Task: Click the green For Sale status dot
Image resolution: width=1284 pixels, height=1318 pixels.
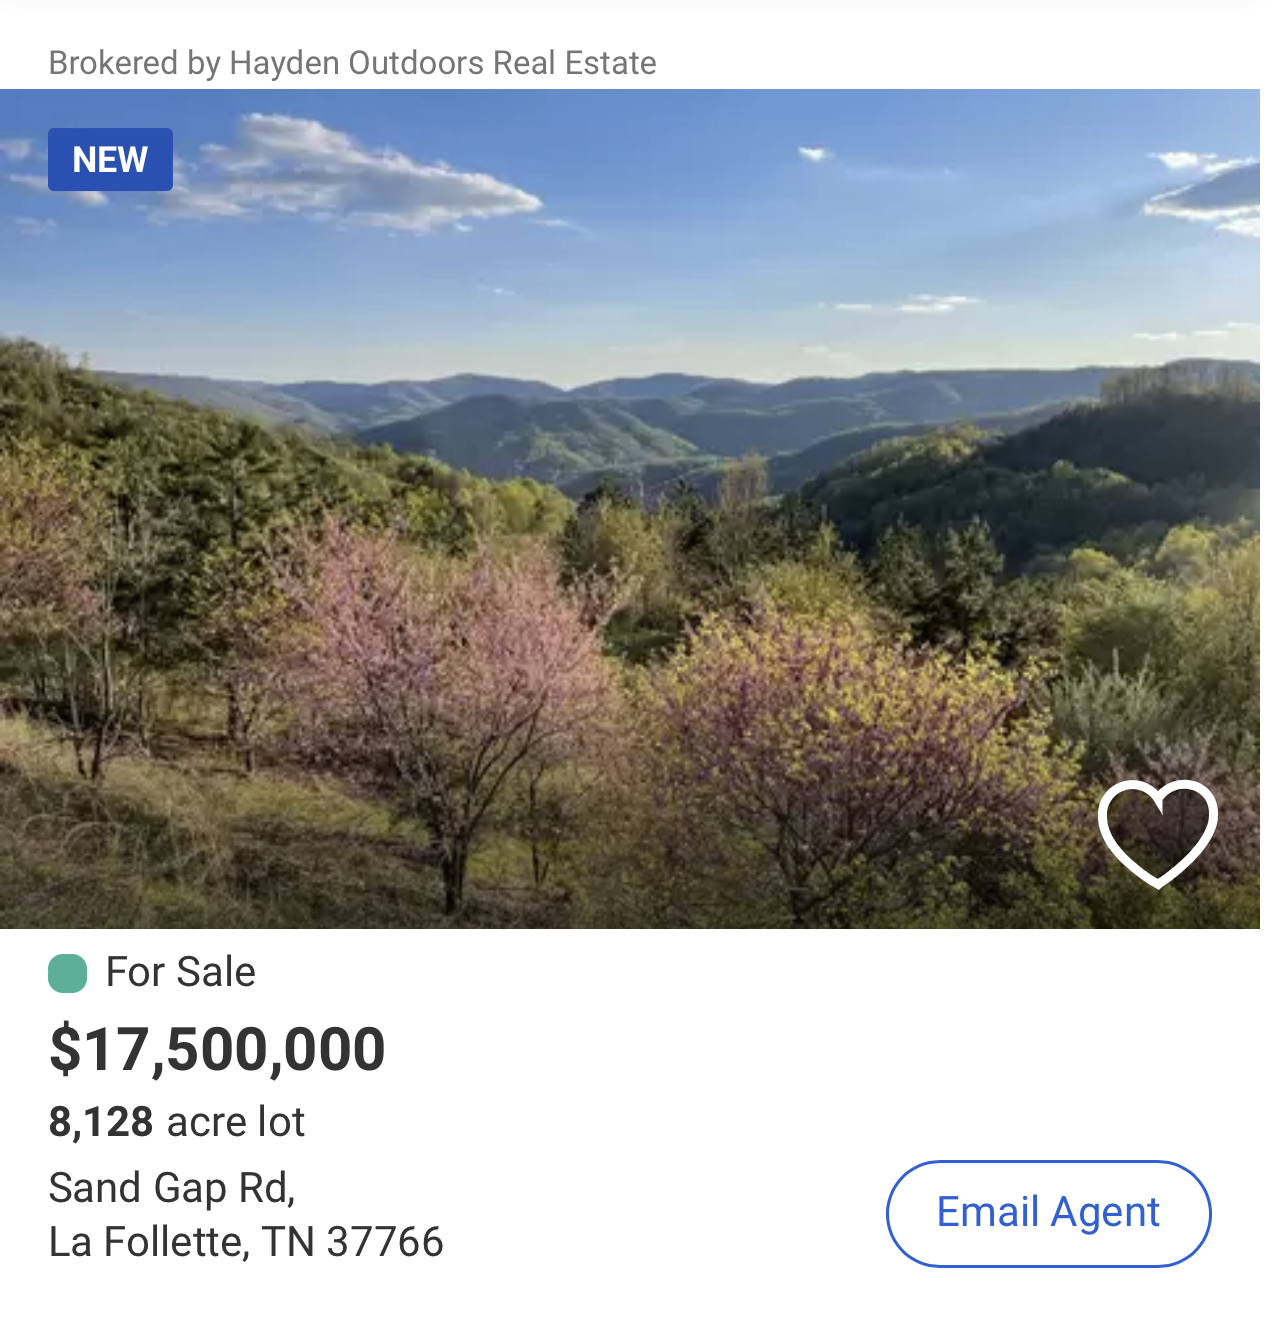Action: pos(68,973)
